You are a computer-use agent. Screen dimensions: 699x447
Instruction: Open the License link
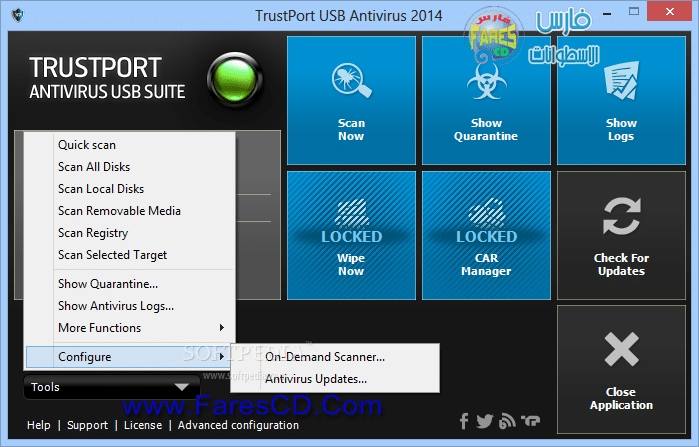pos(143,425)
